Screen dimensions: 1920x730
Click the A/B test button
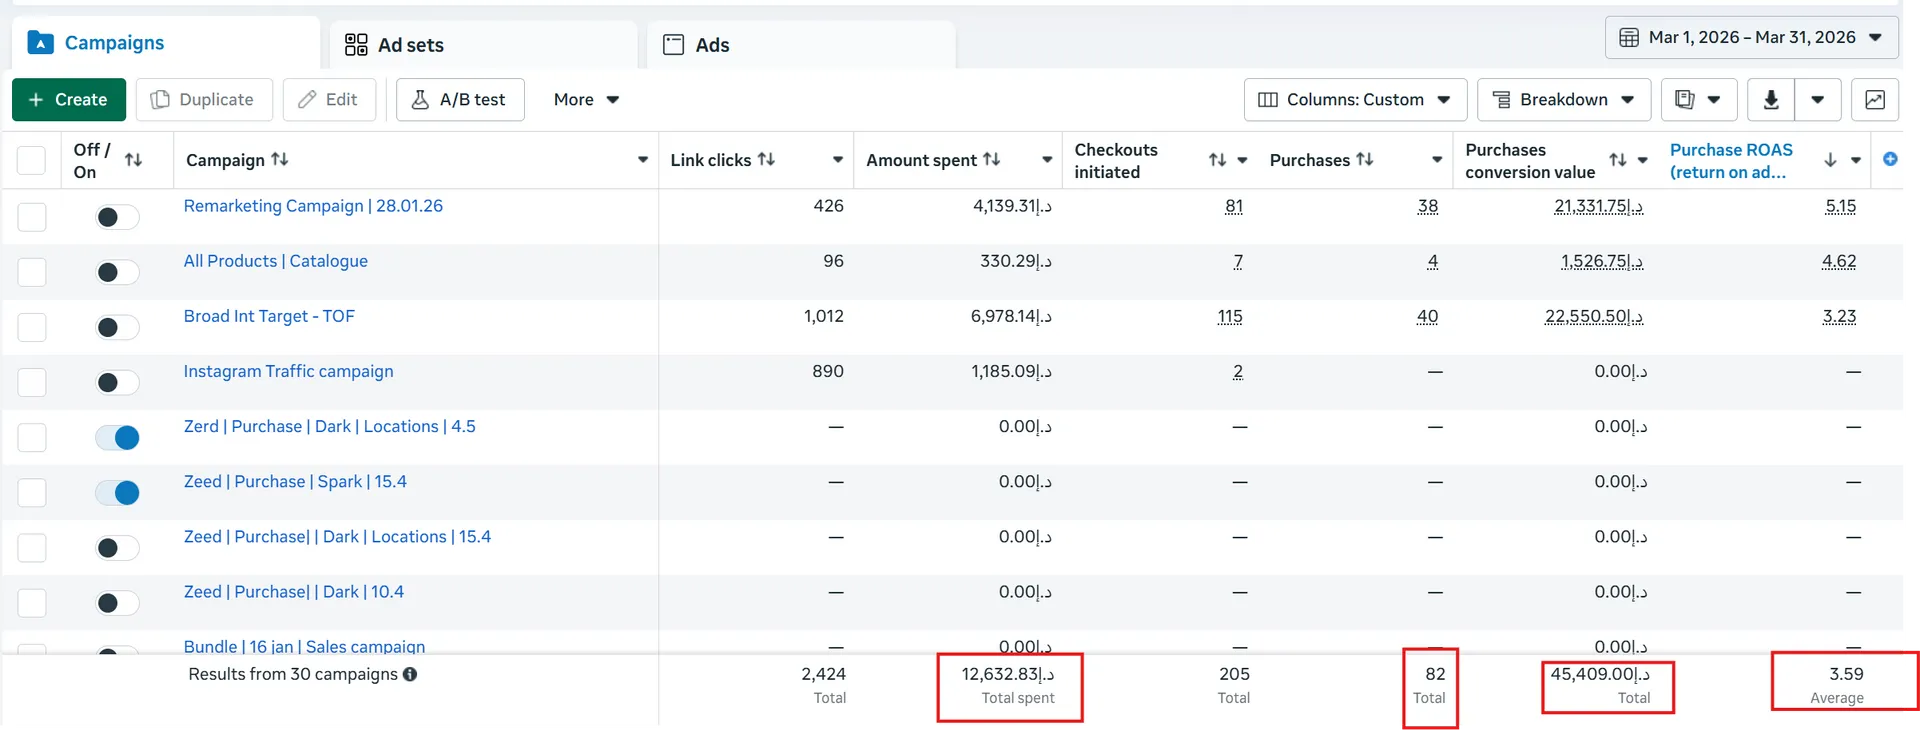[460, 100]
